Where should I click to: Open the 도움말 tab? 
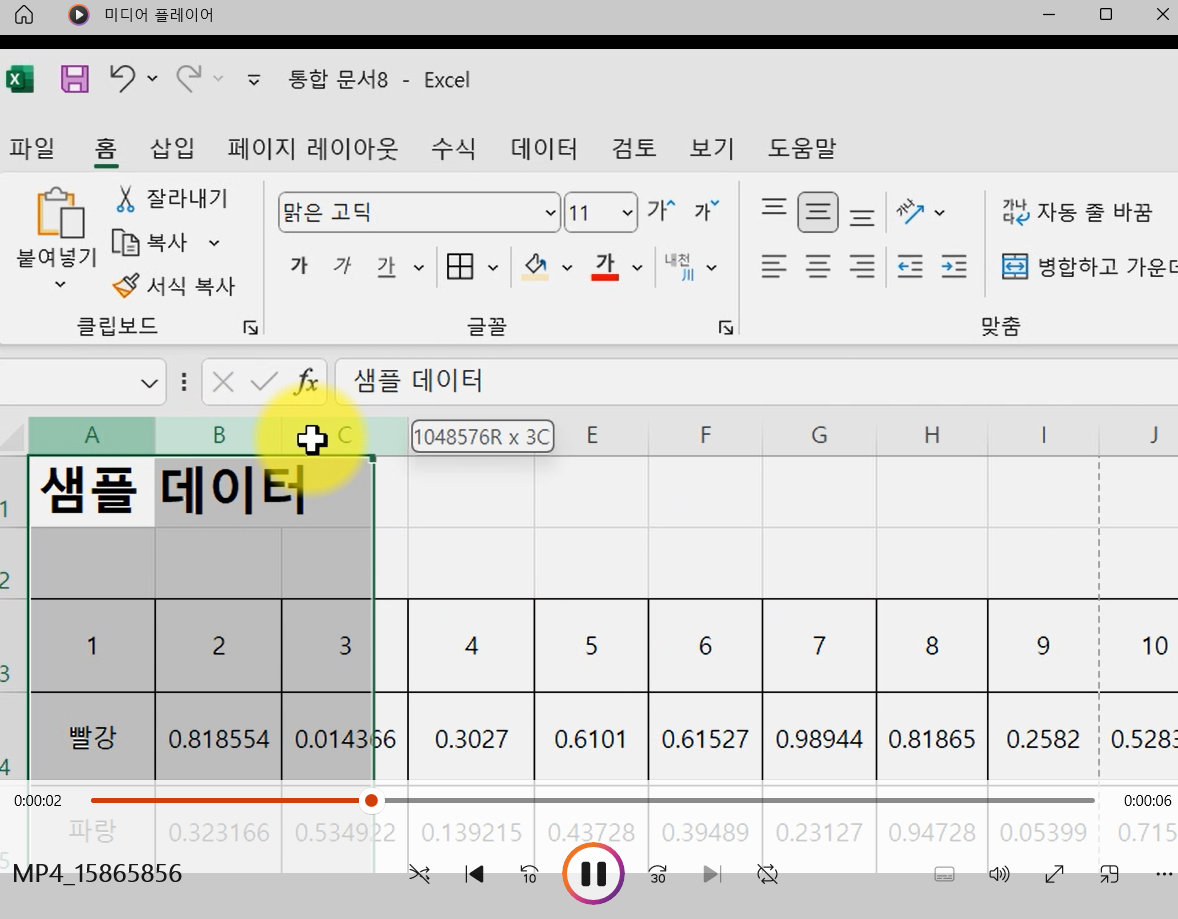802,148
